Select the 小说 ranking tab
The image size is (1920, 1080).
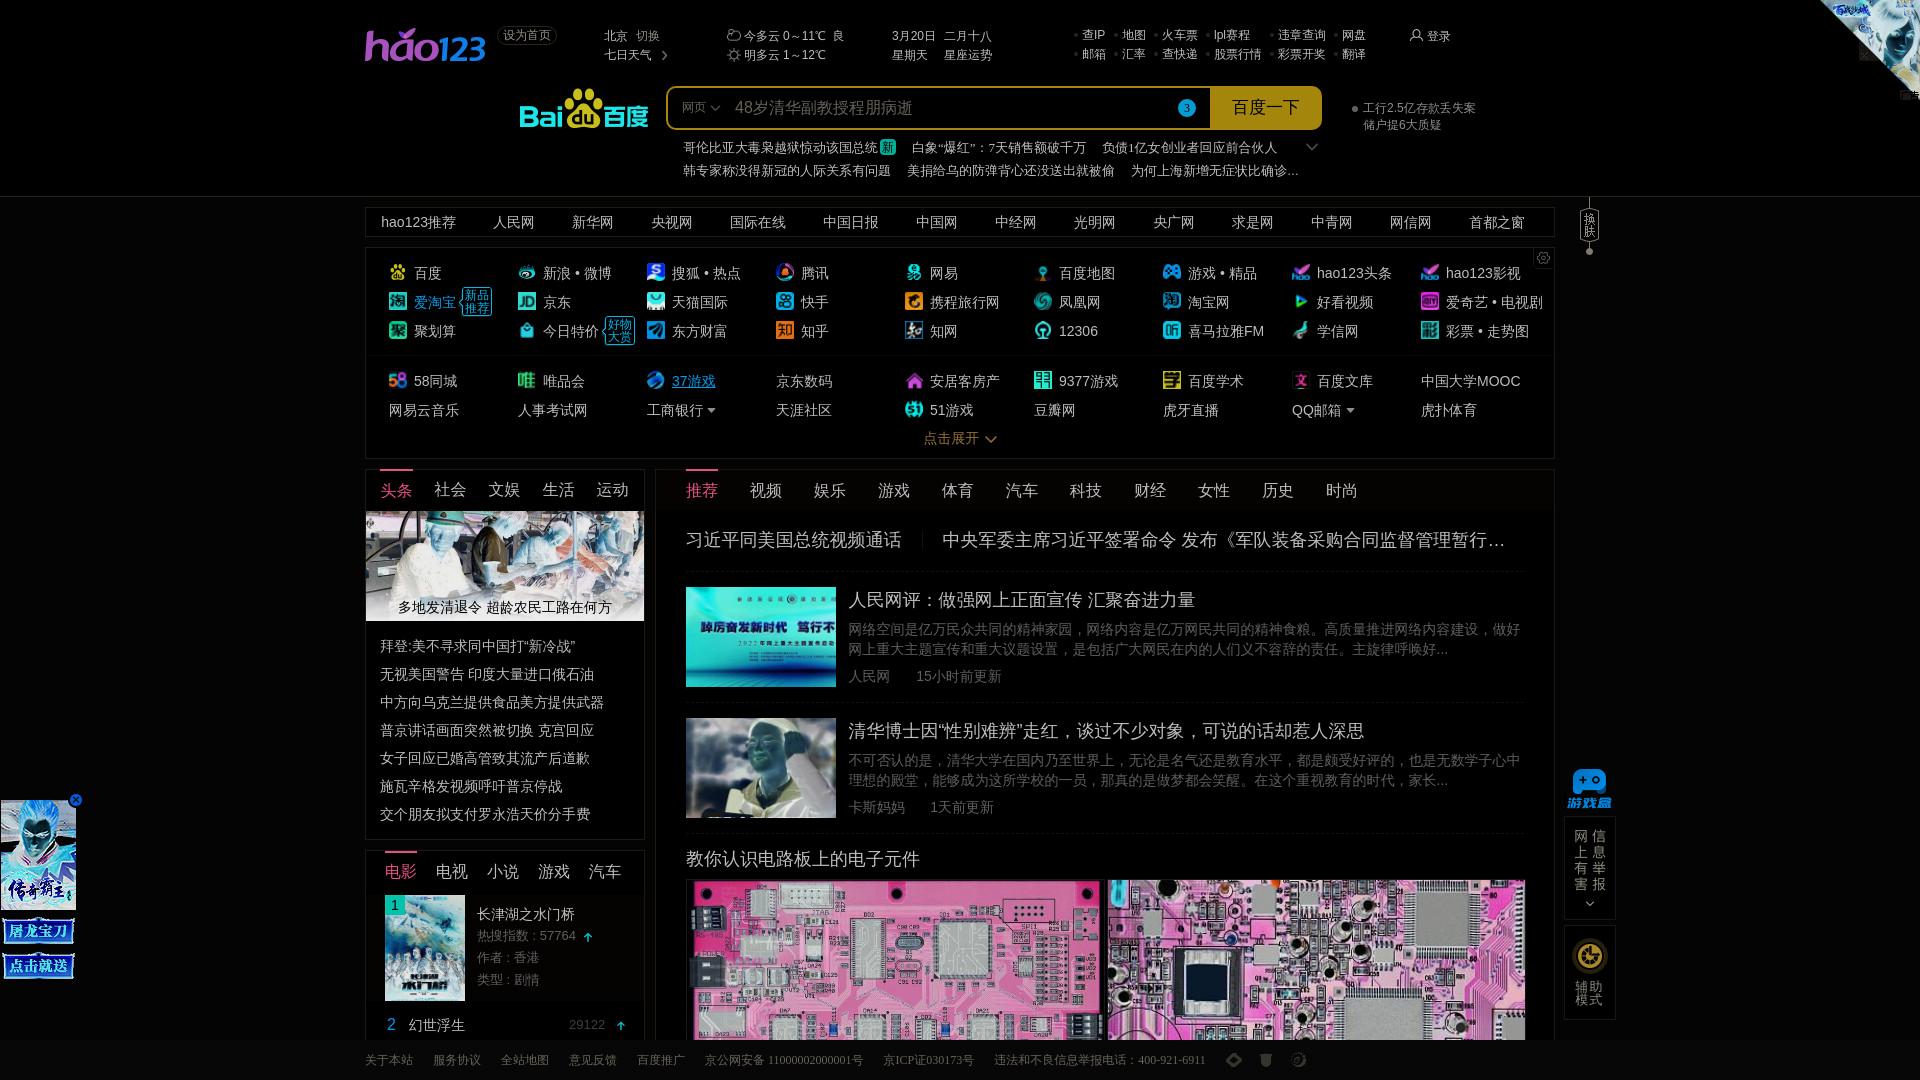pyautogui.click(x=502, y=872)
